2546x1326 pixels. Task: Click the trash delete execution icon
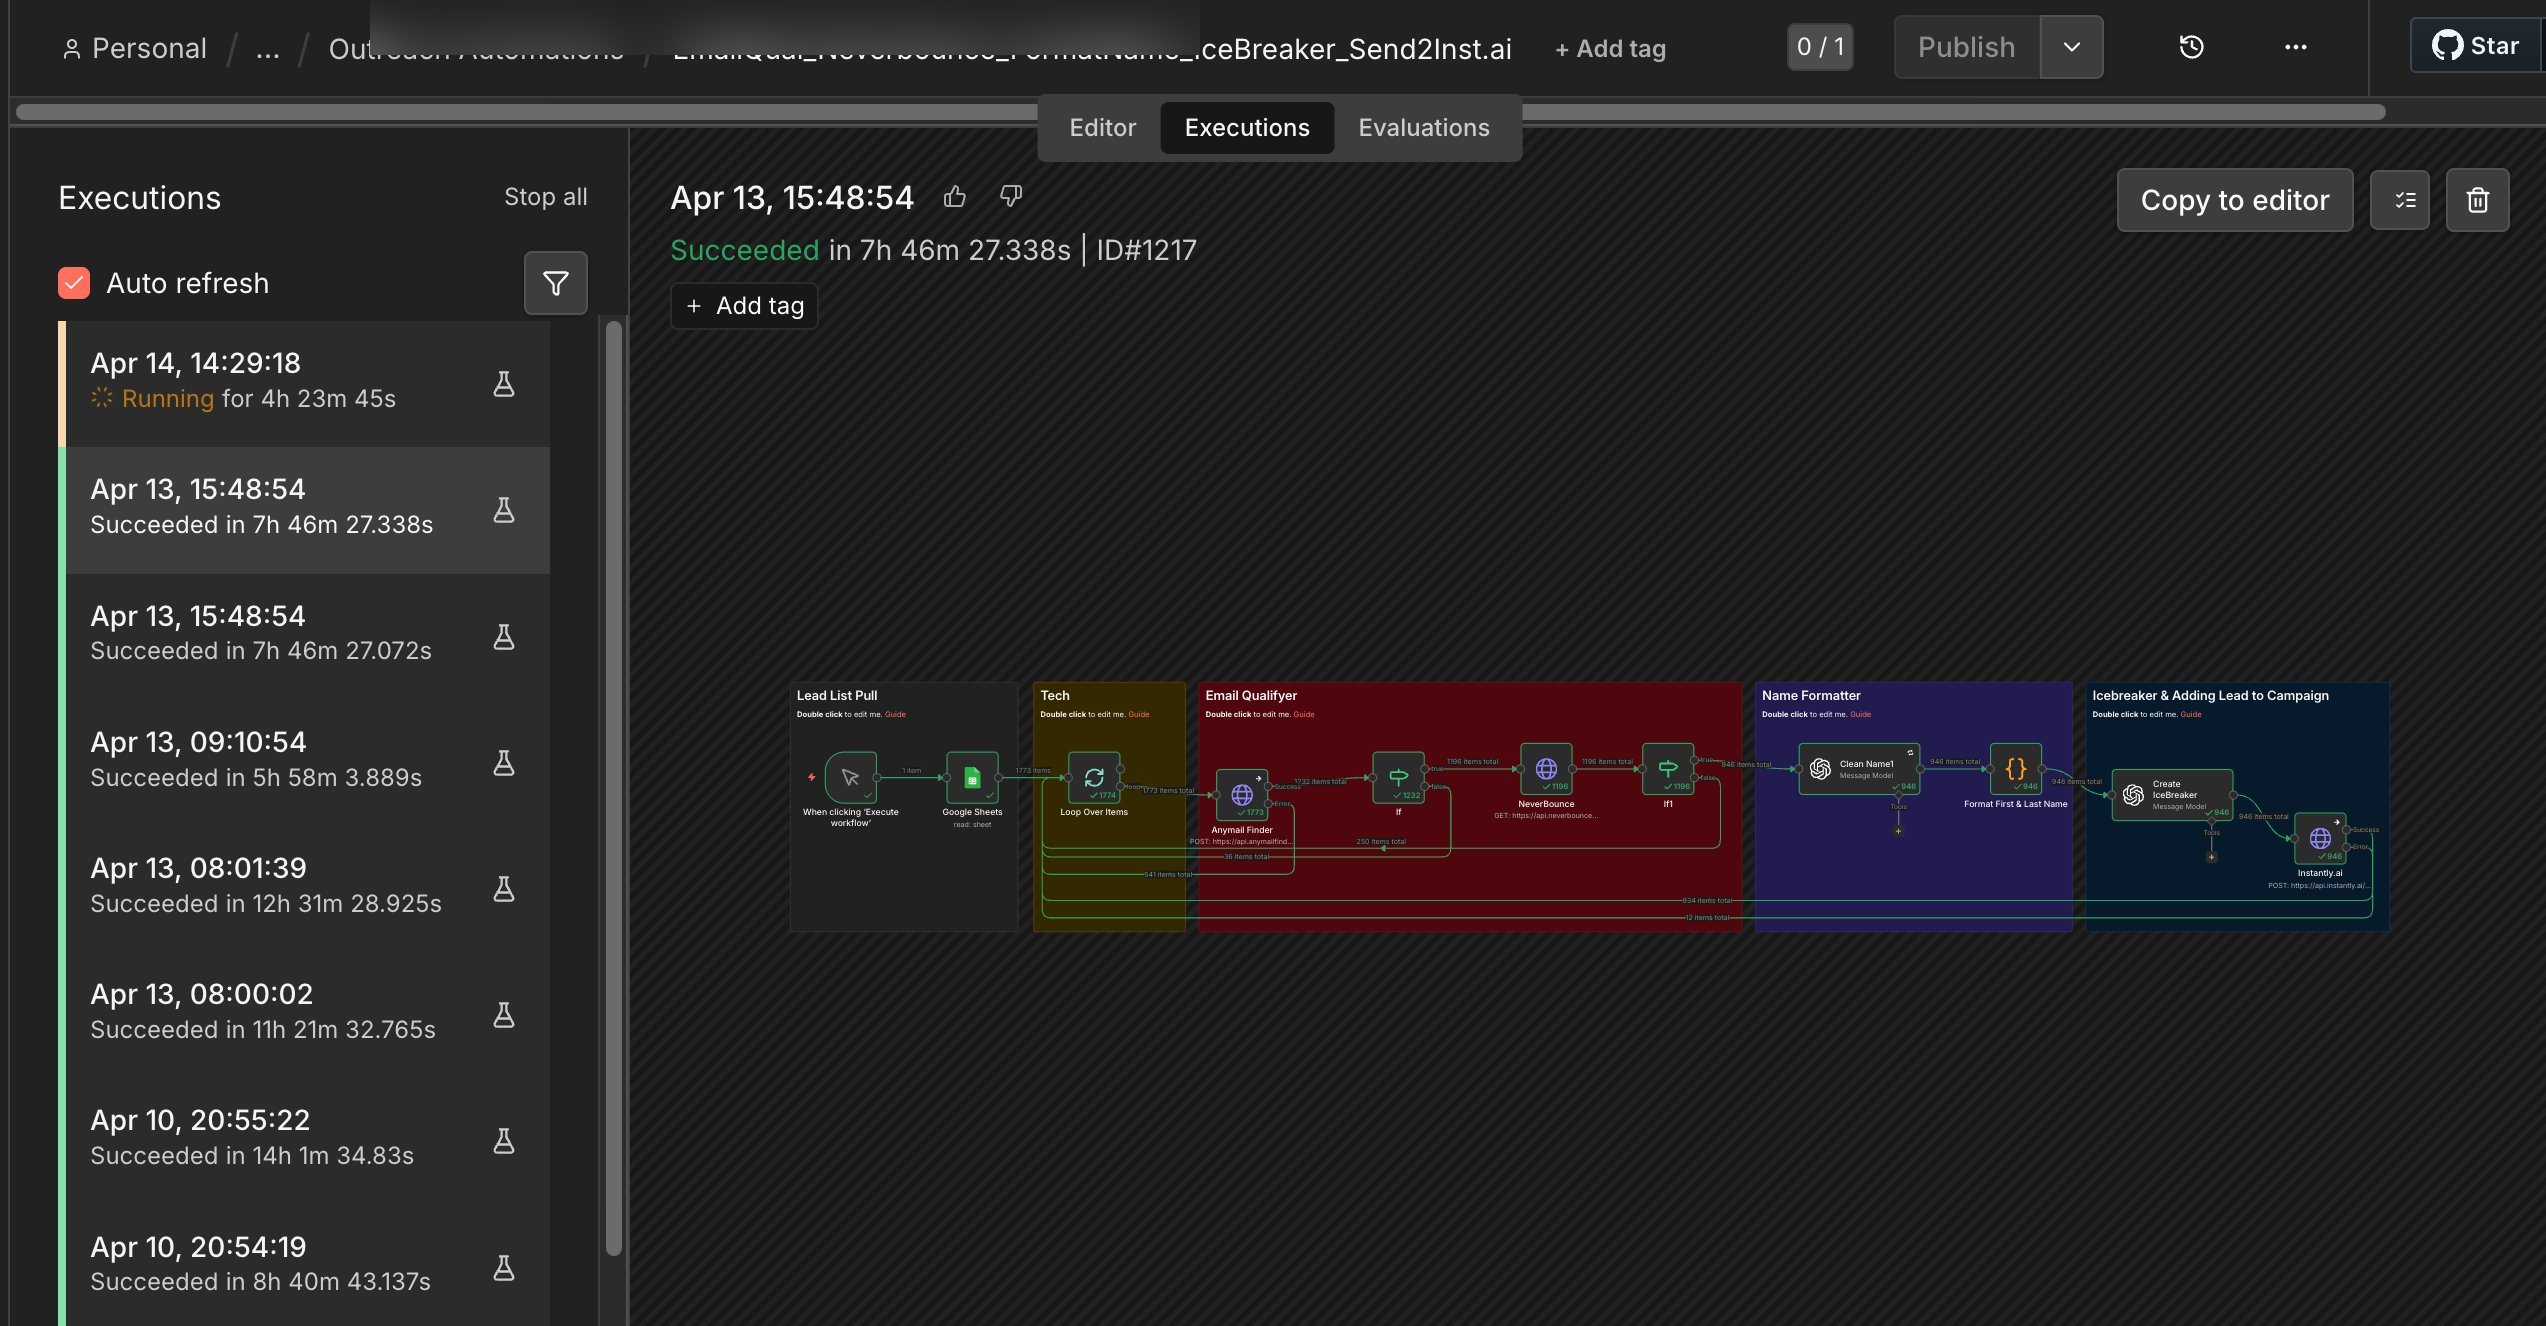(2477, 200)
